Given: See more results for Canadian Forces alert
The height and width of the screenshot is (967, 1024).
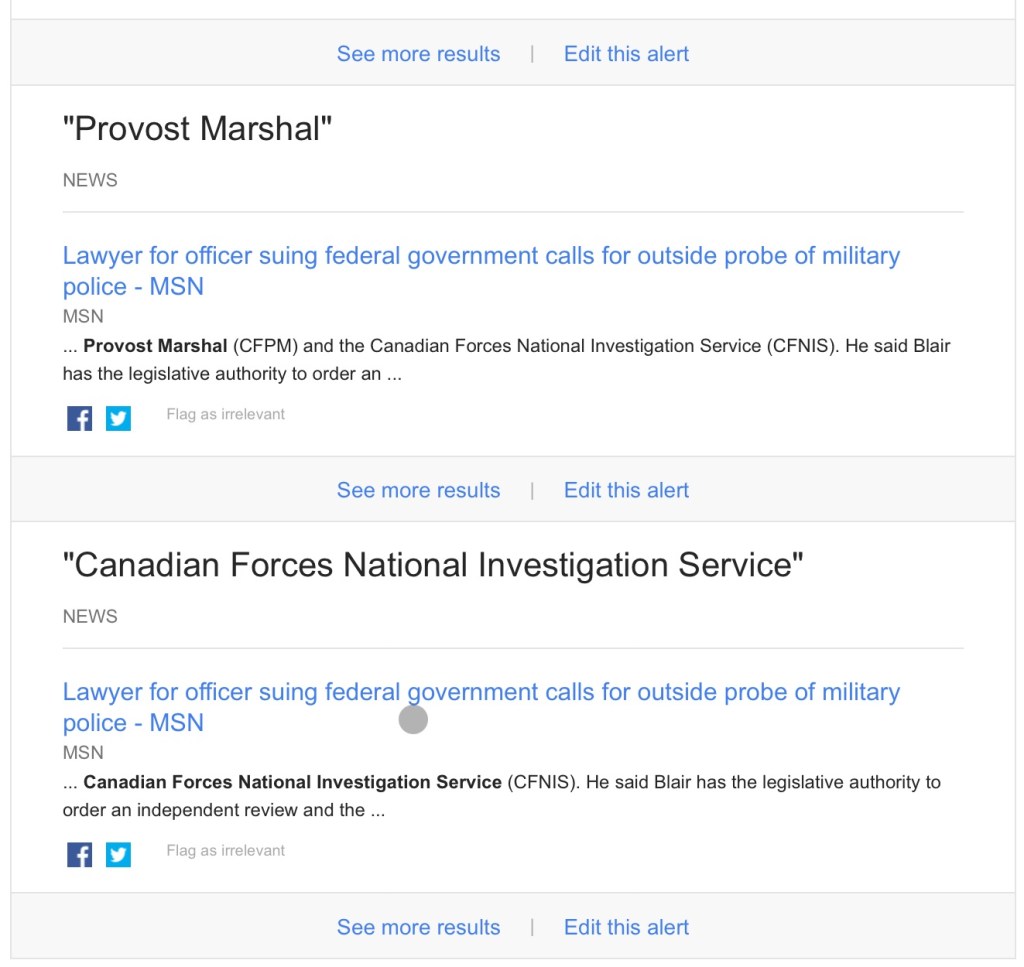Looking at the screenshot, I should coord(418,927).
